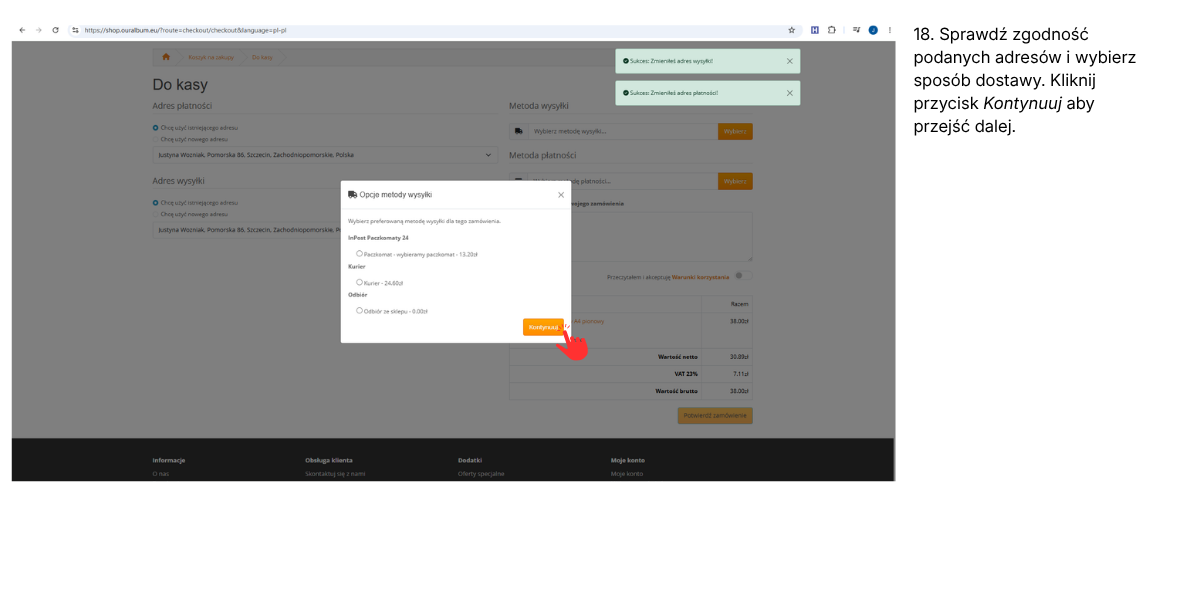Open the 'Koszyk na zakupy' breadcrumb link
Screen dimensions: 1200x600
tap(211, 57)
